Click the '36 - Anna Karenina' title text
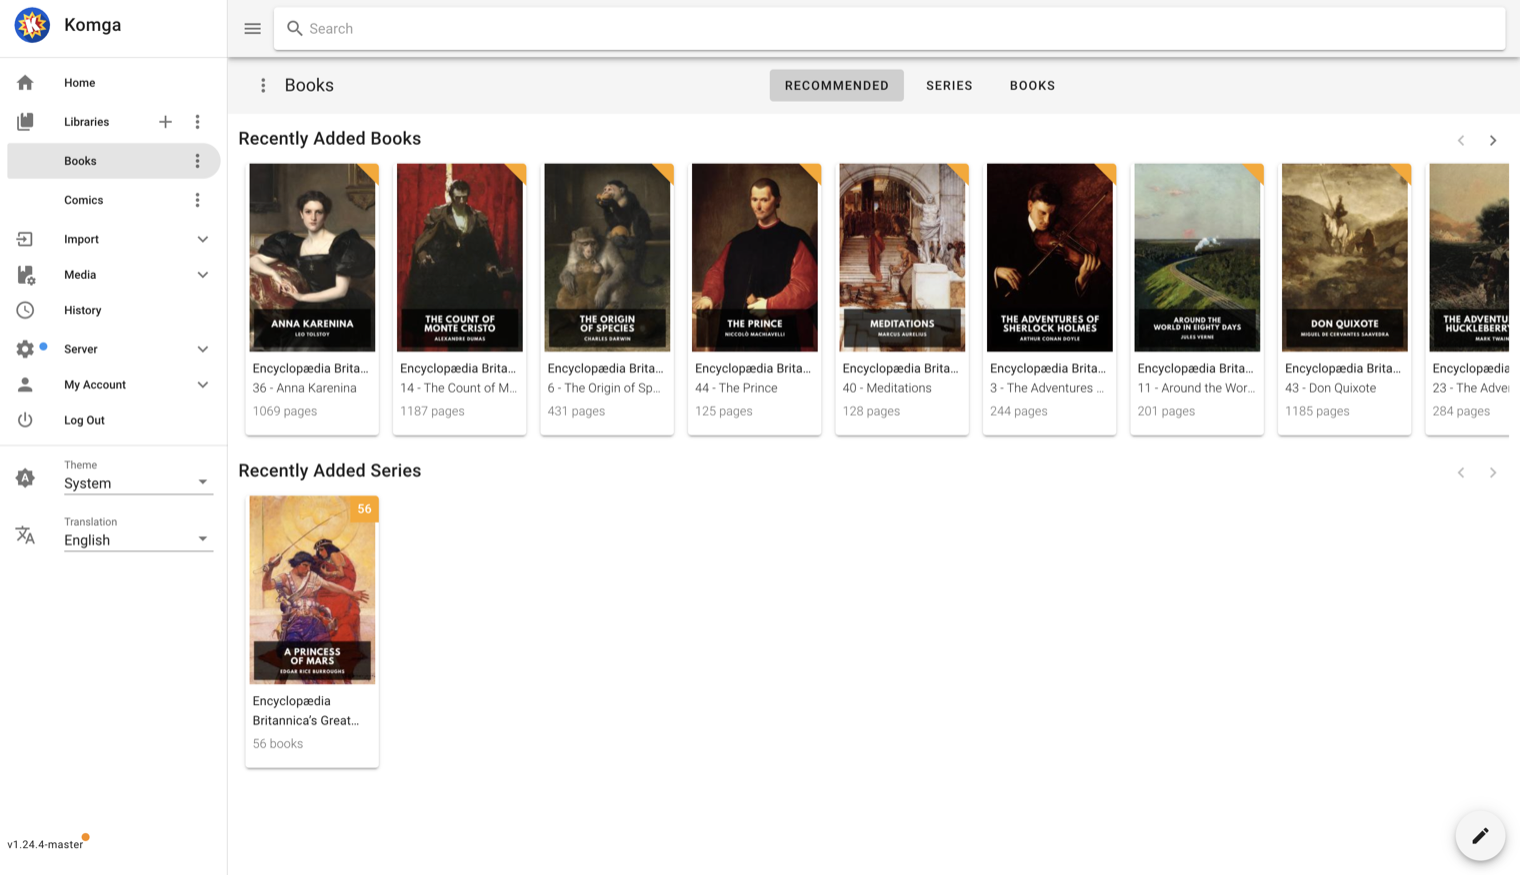 (304, 388)
